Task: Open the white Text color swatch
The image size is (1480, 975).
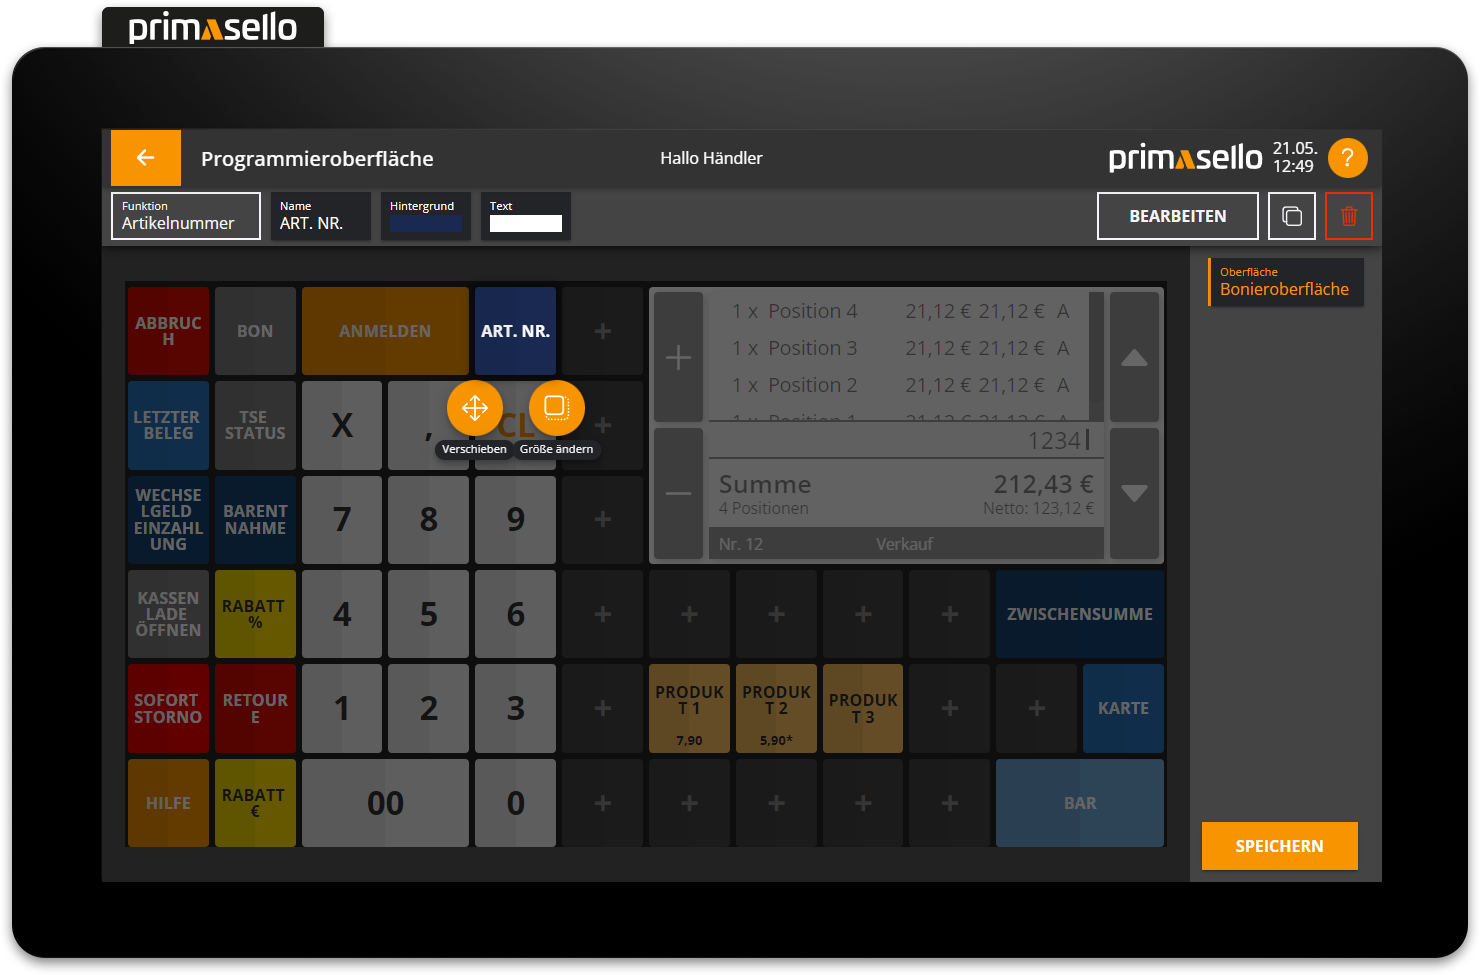Action: click(x=525, y=223)
